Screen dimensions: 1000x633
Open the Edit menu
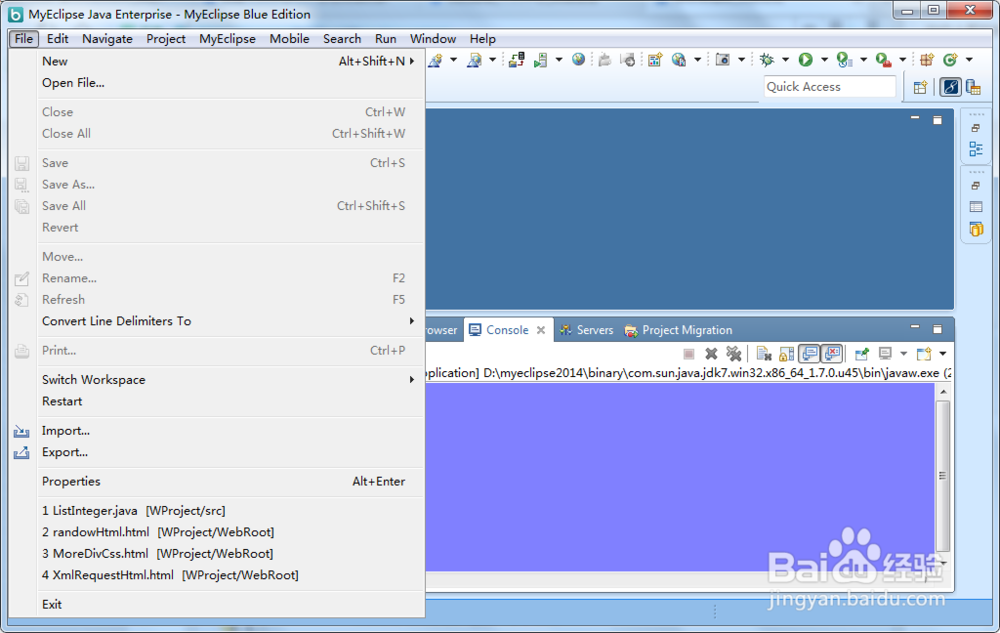pos(57,39)
